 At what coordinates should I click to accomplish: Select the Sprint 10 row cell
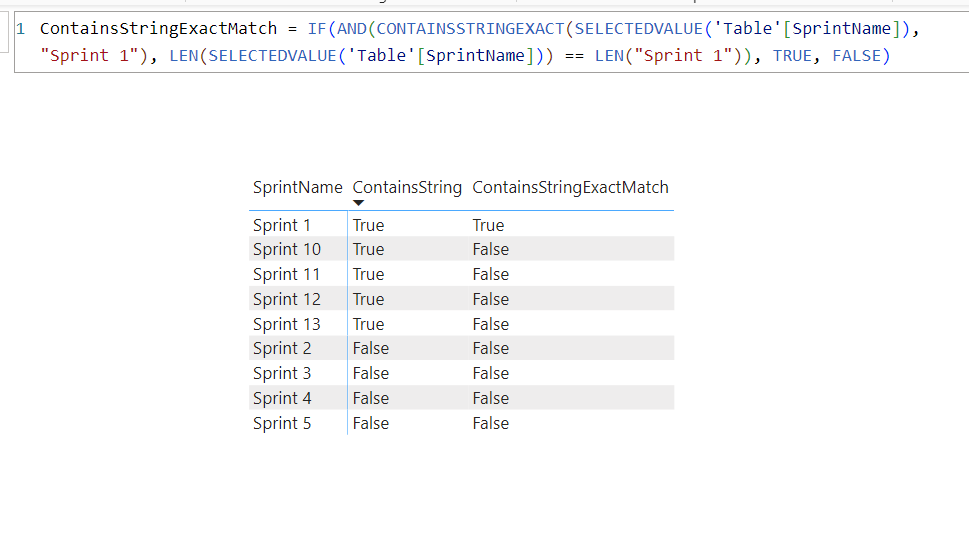point(287,249)
